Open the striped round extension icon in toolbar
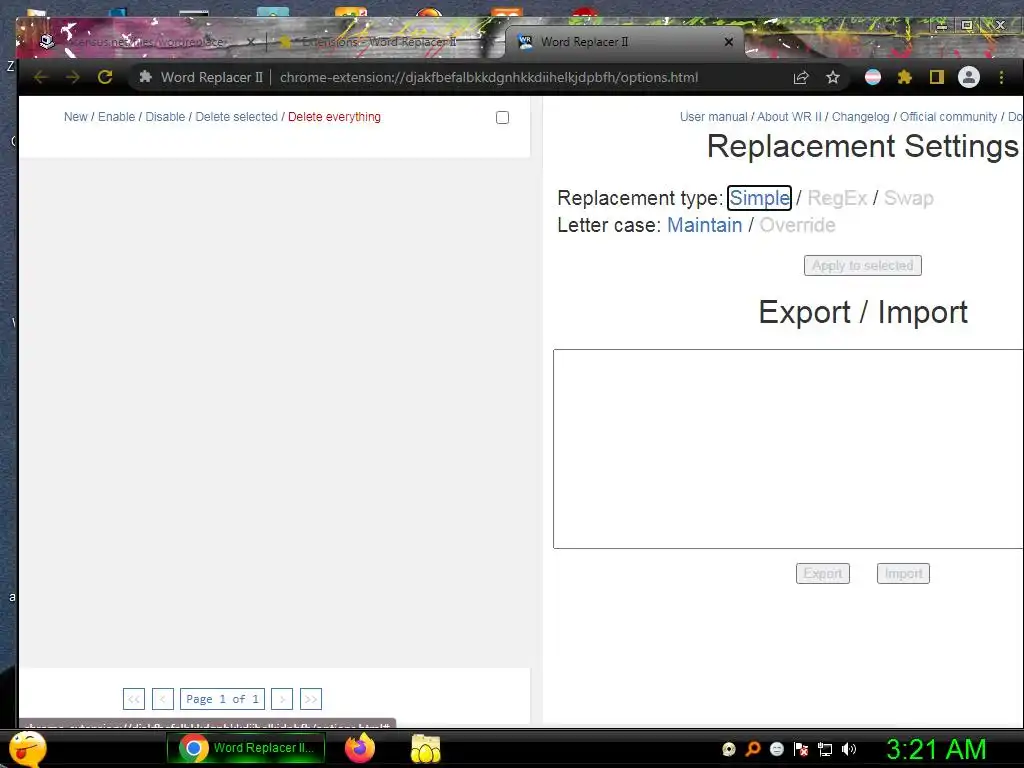The image size is (1024, 768). tap(872, 78)
